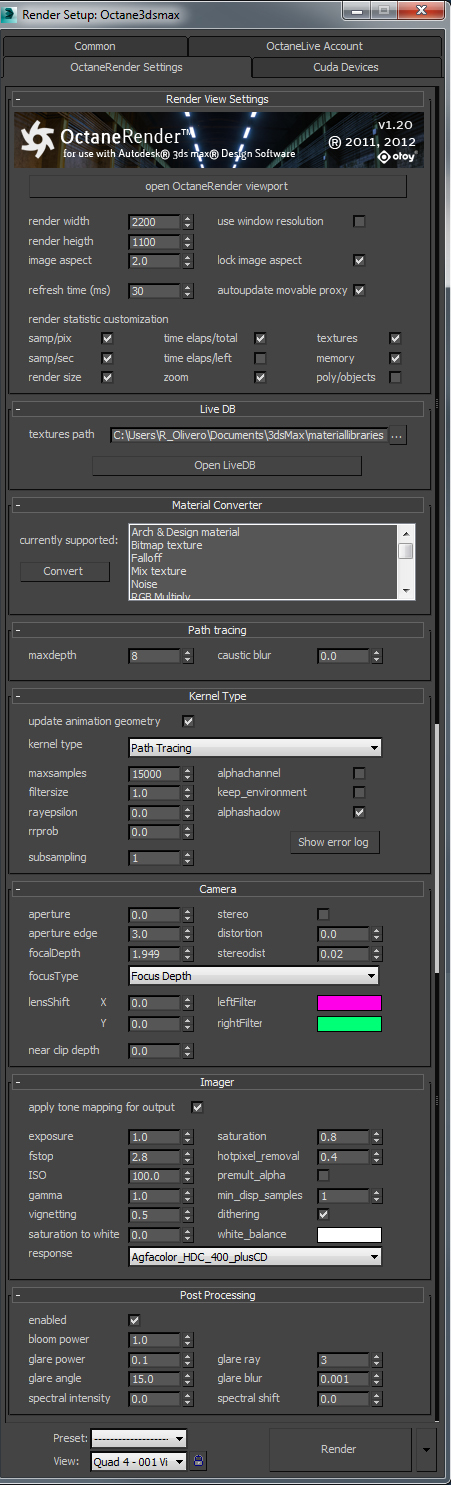Toggle update animation geometry checkbox
The height and width of the screenshot is (1485, 451).
187,721
